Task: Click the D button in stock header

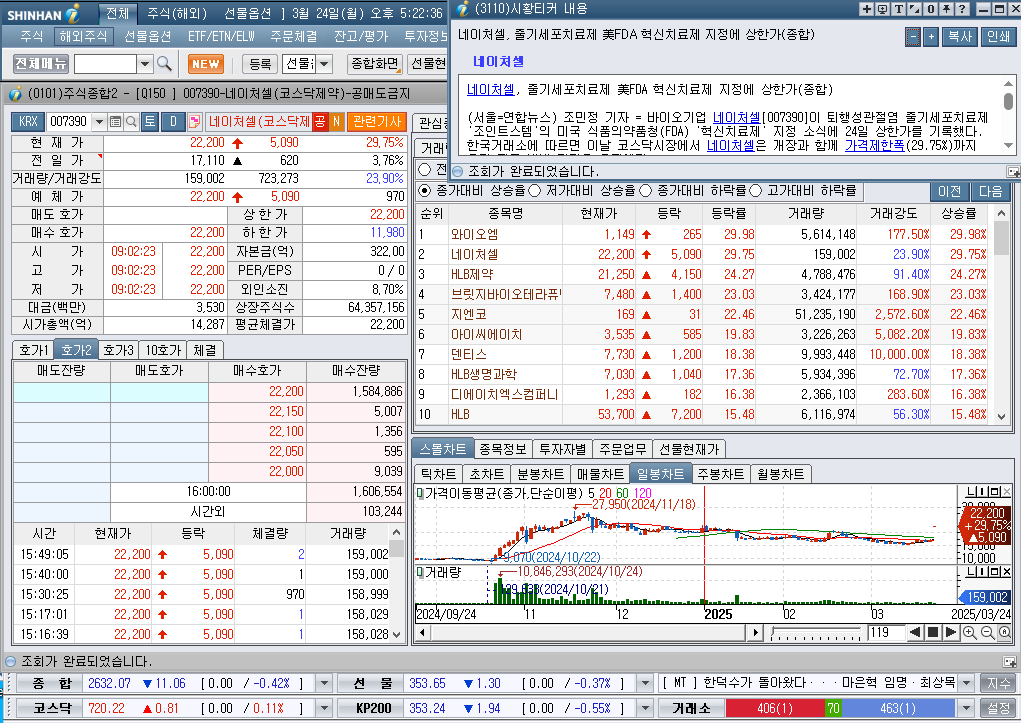Action: [x=173, y=122]
